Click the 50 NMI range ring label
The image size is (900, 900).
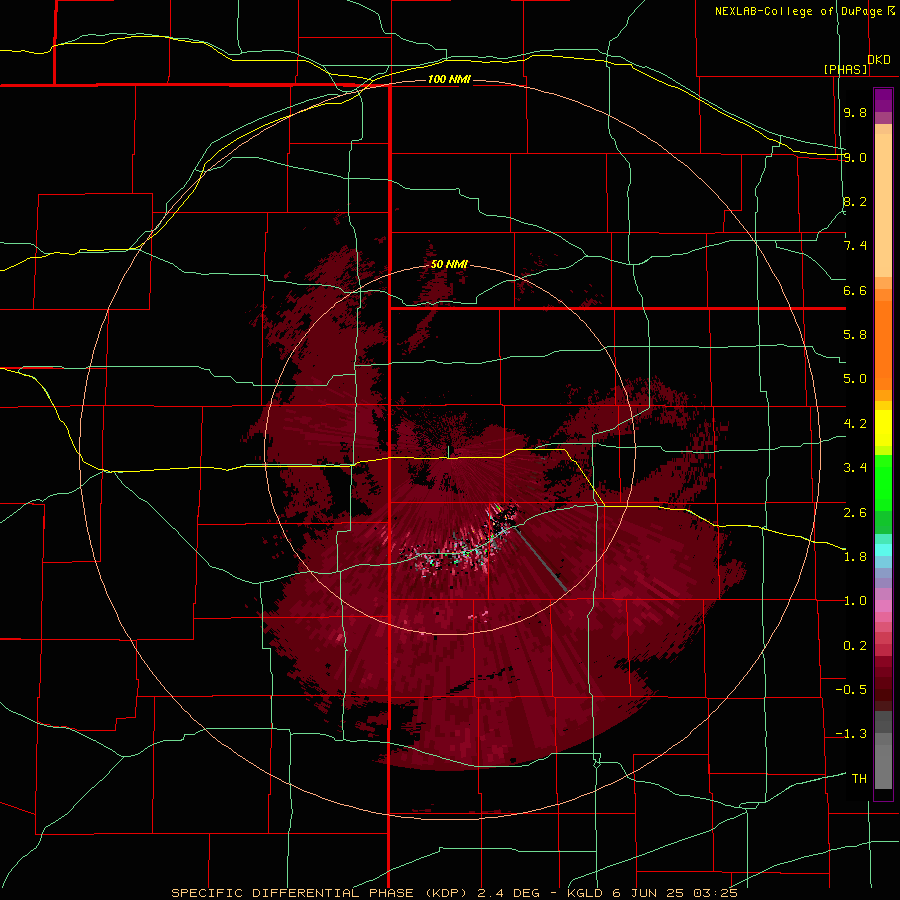[x=449, y=264]
